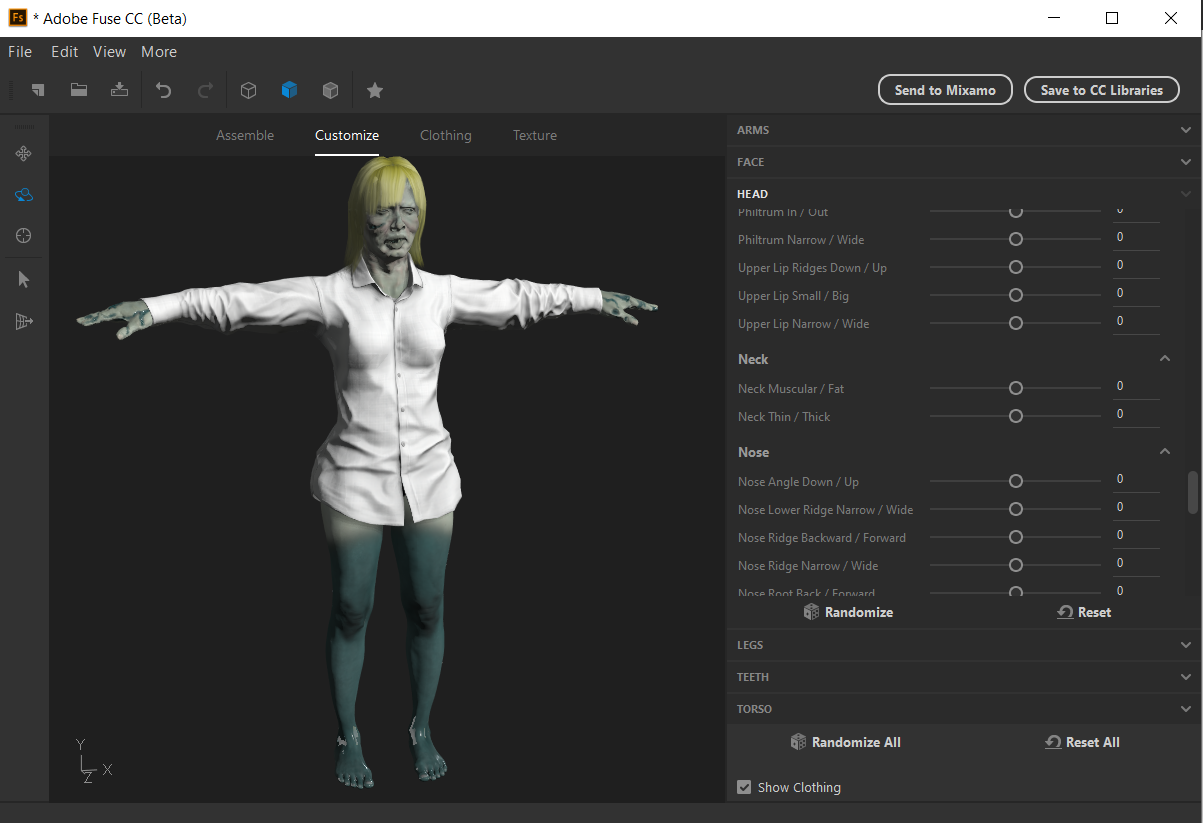Click the Nose Angle Down / Up value field

point(1135,479)
